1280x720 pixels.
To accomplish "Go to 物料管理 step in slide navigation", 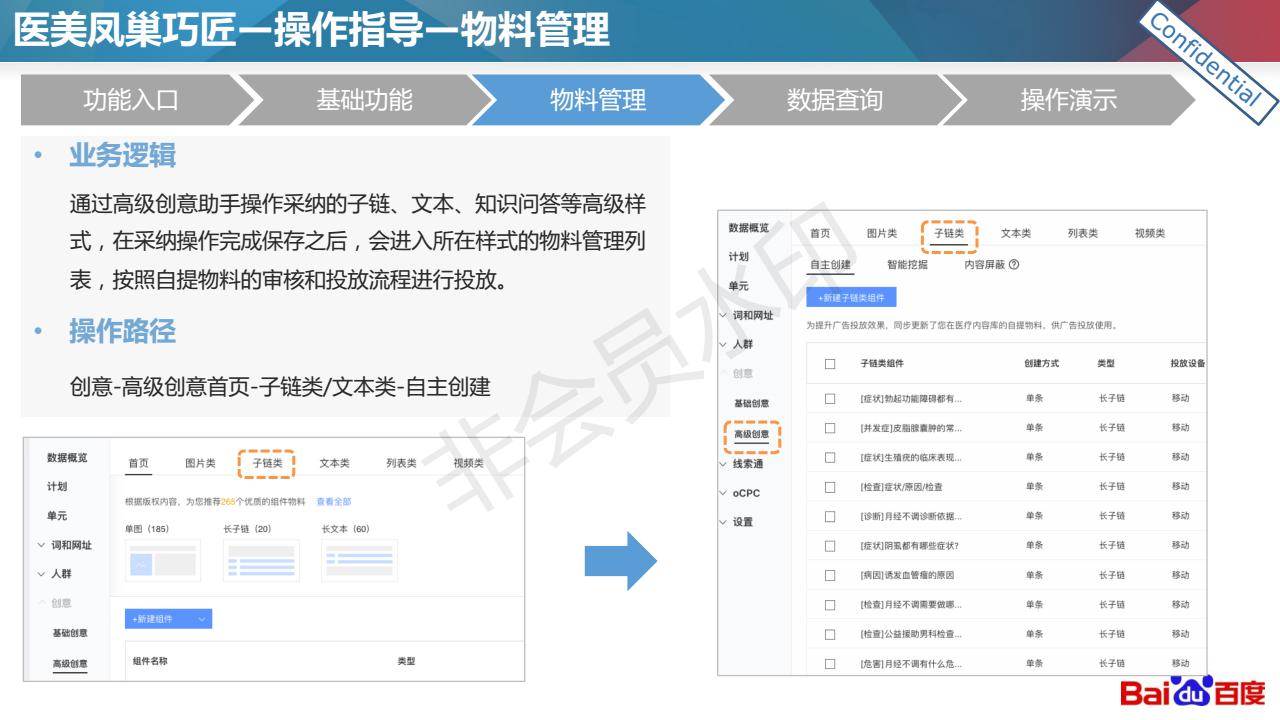I will [598, 100].
